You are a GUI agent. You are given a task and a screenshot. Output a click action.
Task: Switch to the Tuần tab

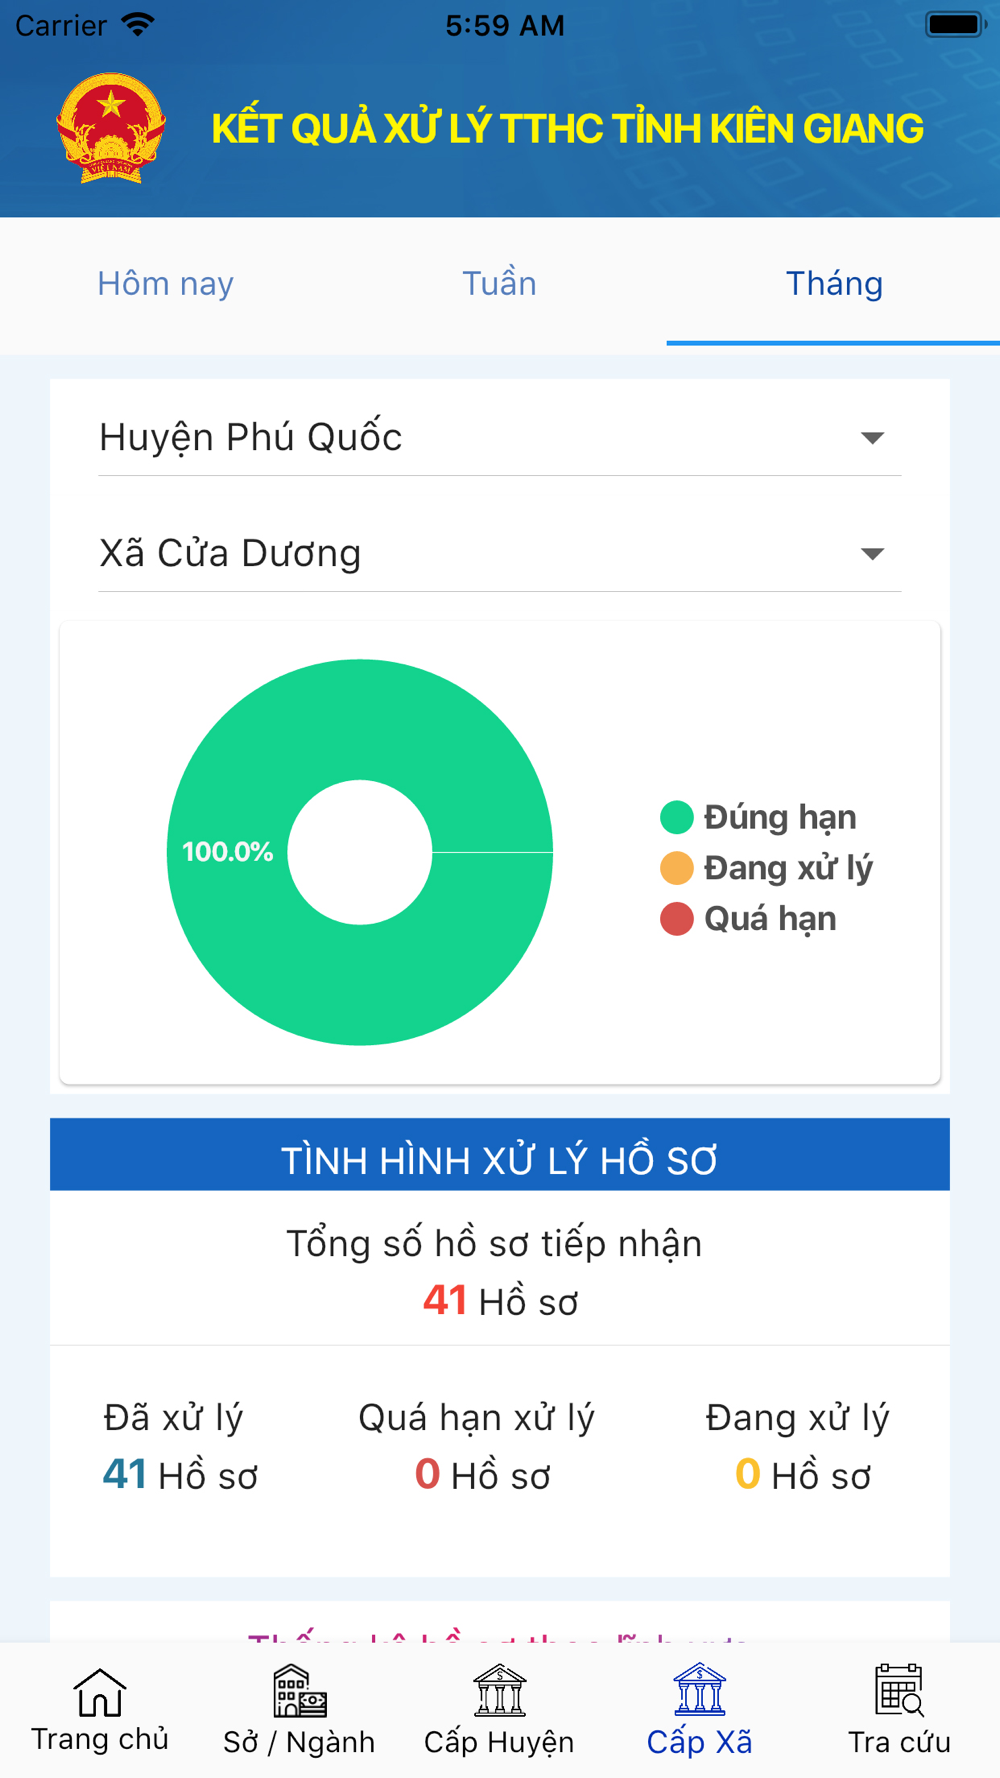tap(499, 284)
